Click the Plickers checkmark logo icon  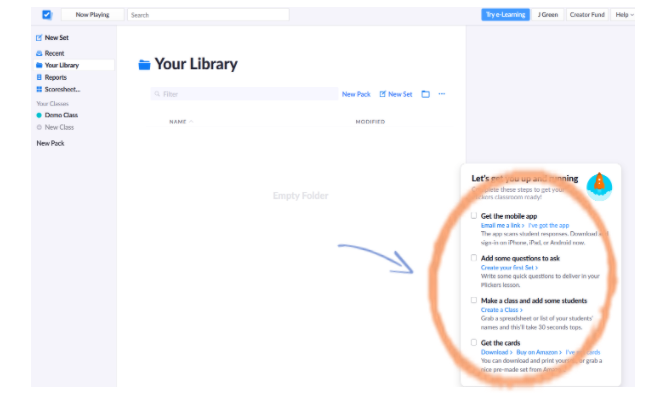(x=47, y=15)
